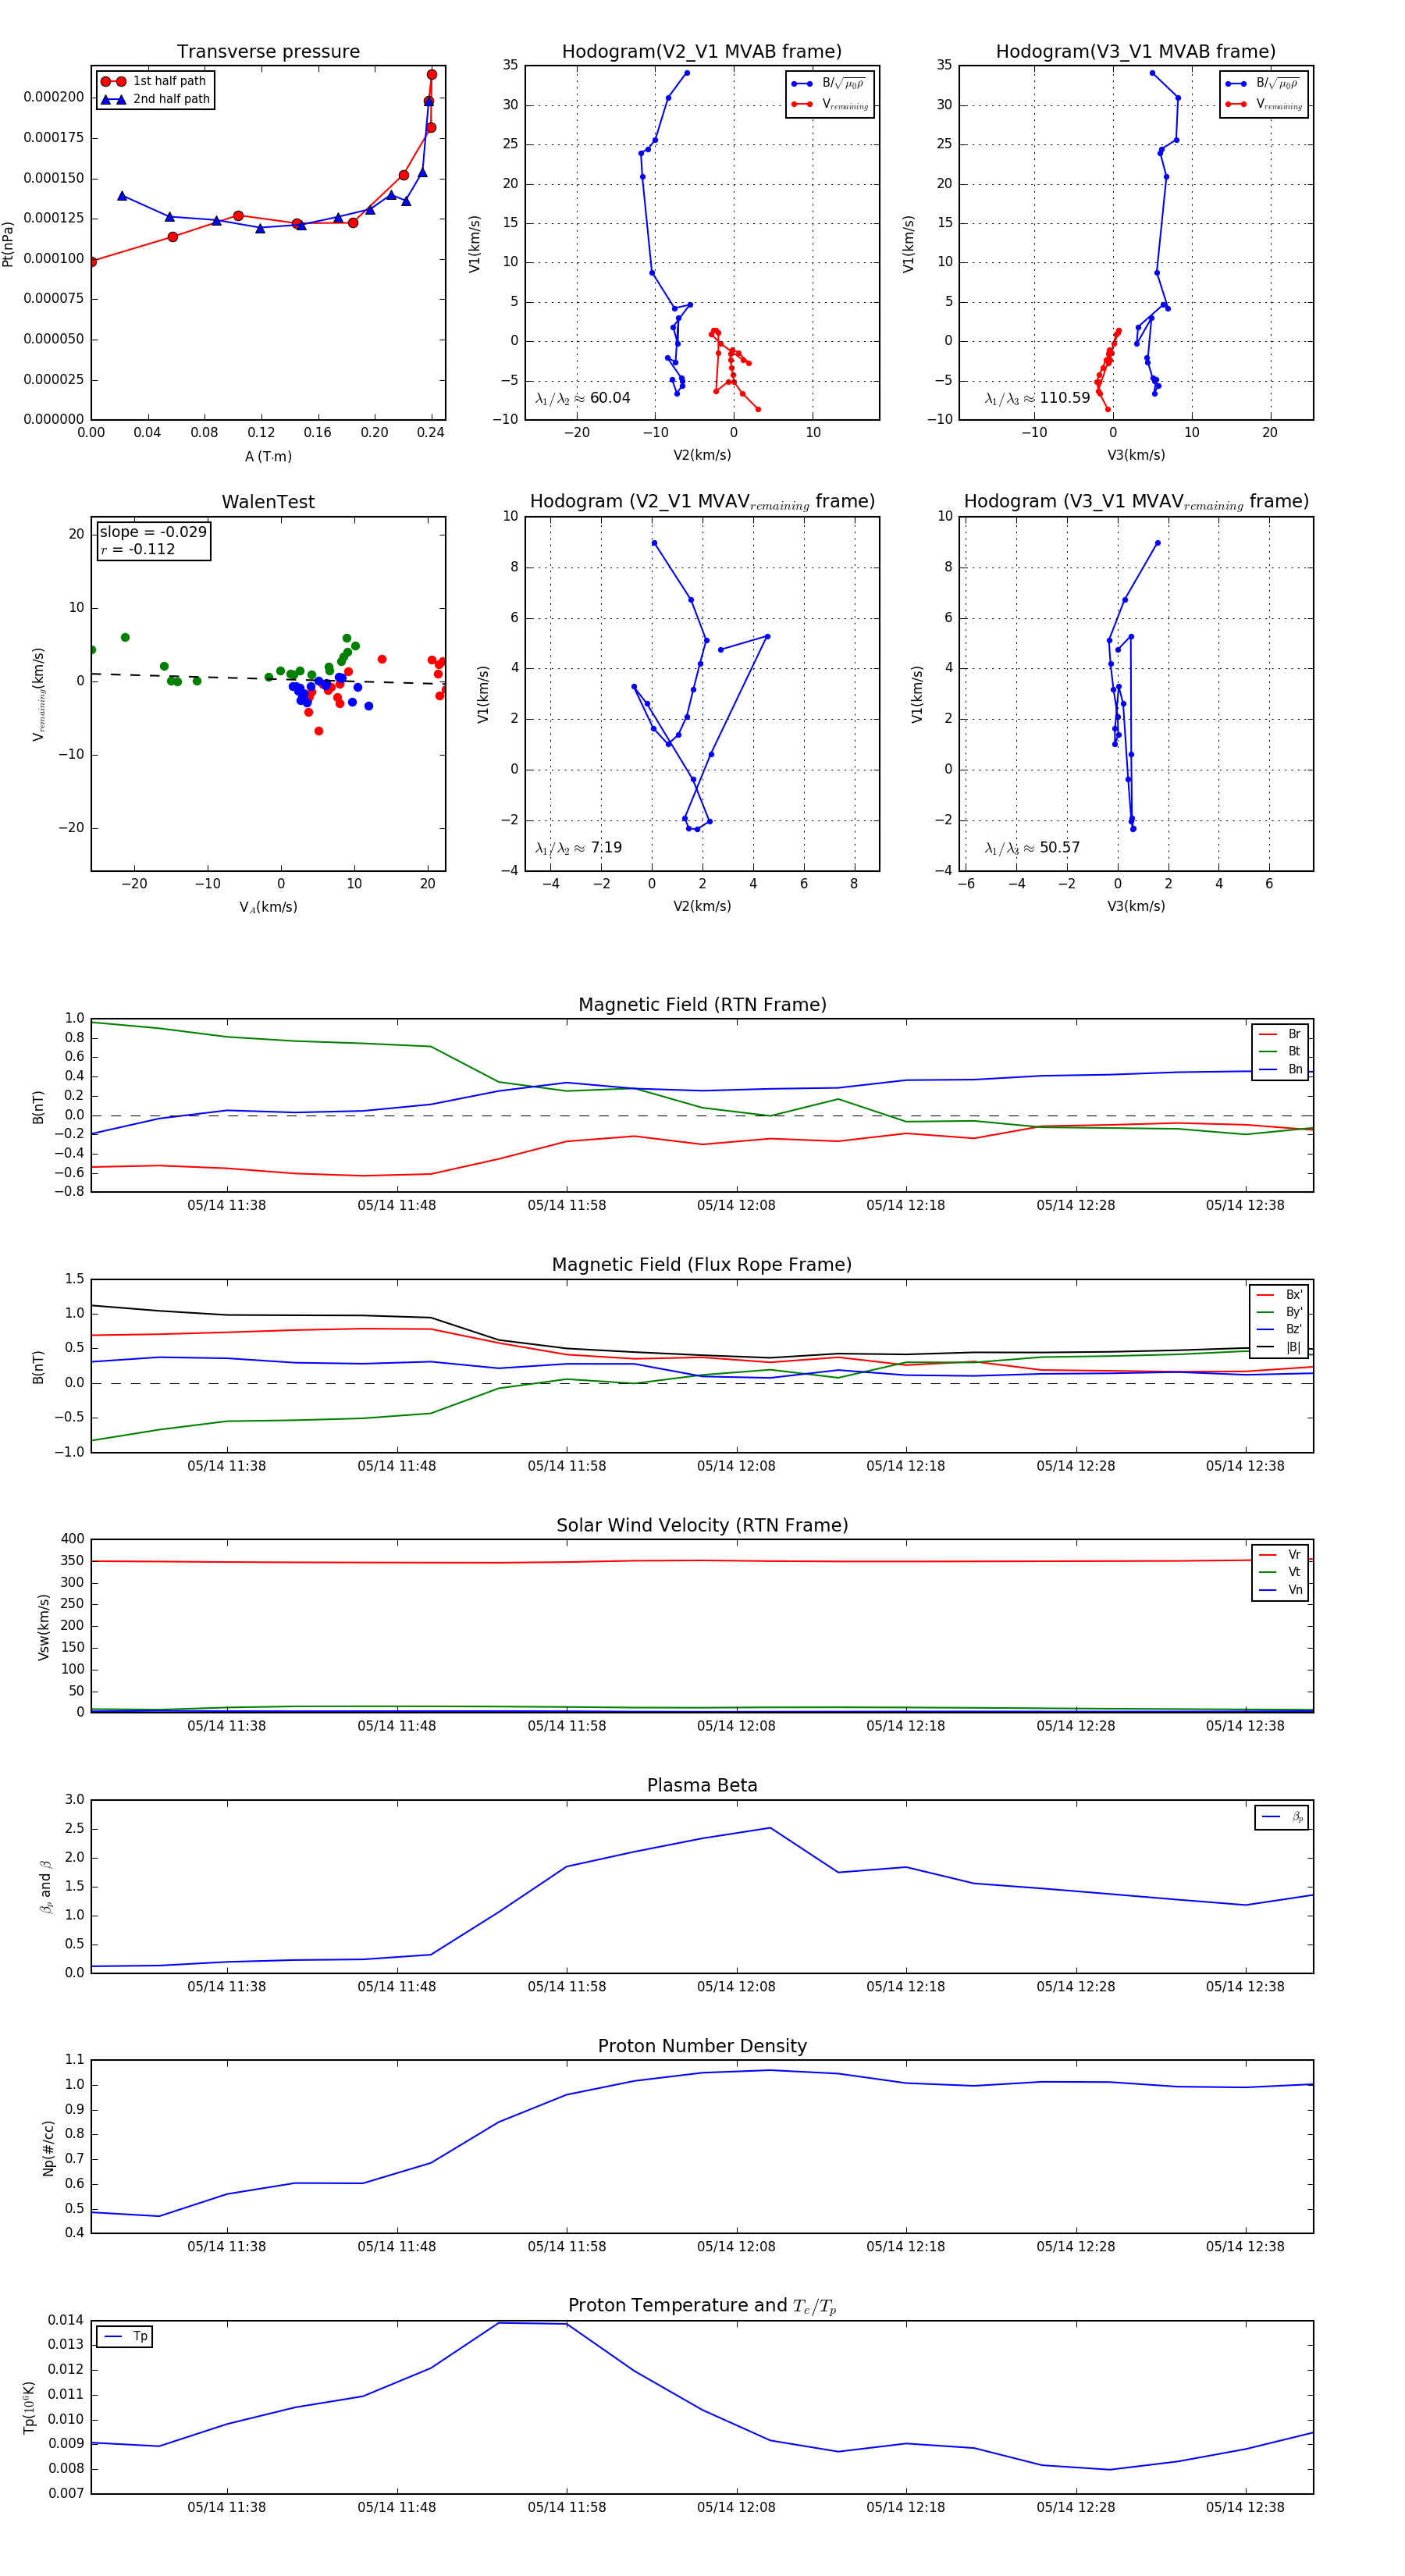Click the 'V_A(km/s)' x-axis label in WalenTest
Screen dimensions: 1405x2576
(x=268, y=908)
